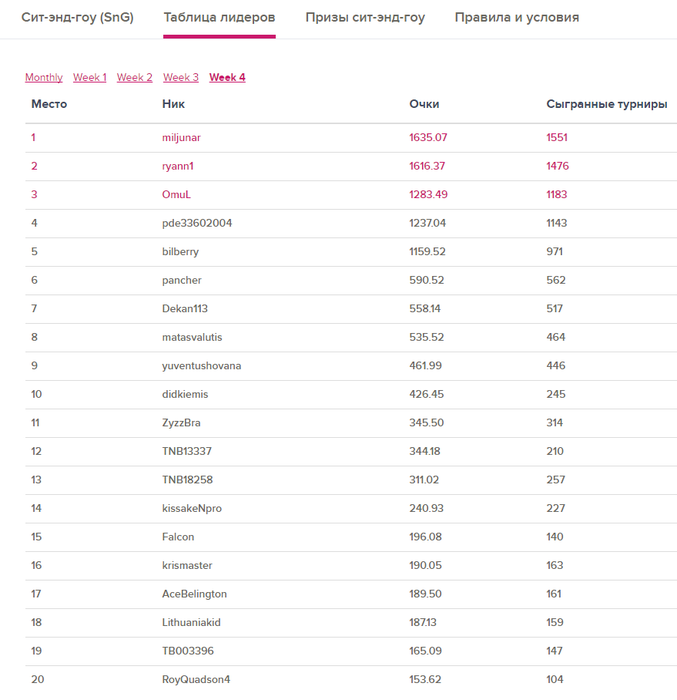Screen dimensions: 677x700
Task: Click the kissakeNpro nickname
Action: (192, 509)
